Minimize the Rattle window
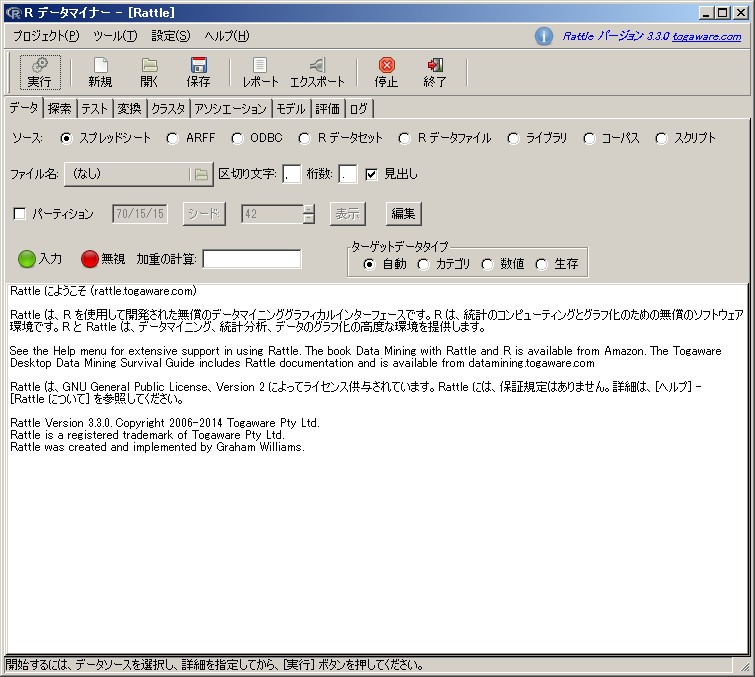Viewport: 755px width, 677px height. [x=706, y=13]
